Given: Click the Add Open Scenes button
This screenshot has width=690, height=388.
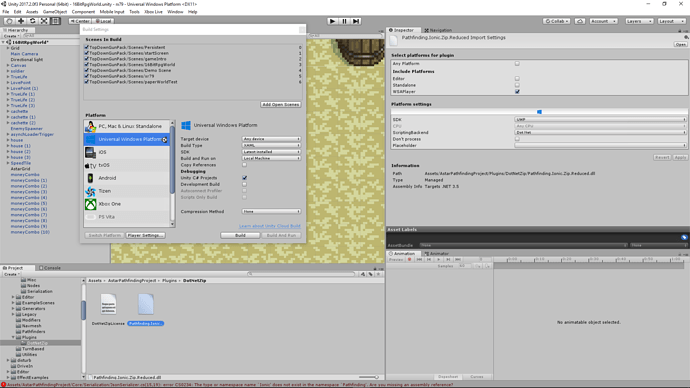Looking at the screenshot, I should tap(281, 105).
